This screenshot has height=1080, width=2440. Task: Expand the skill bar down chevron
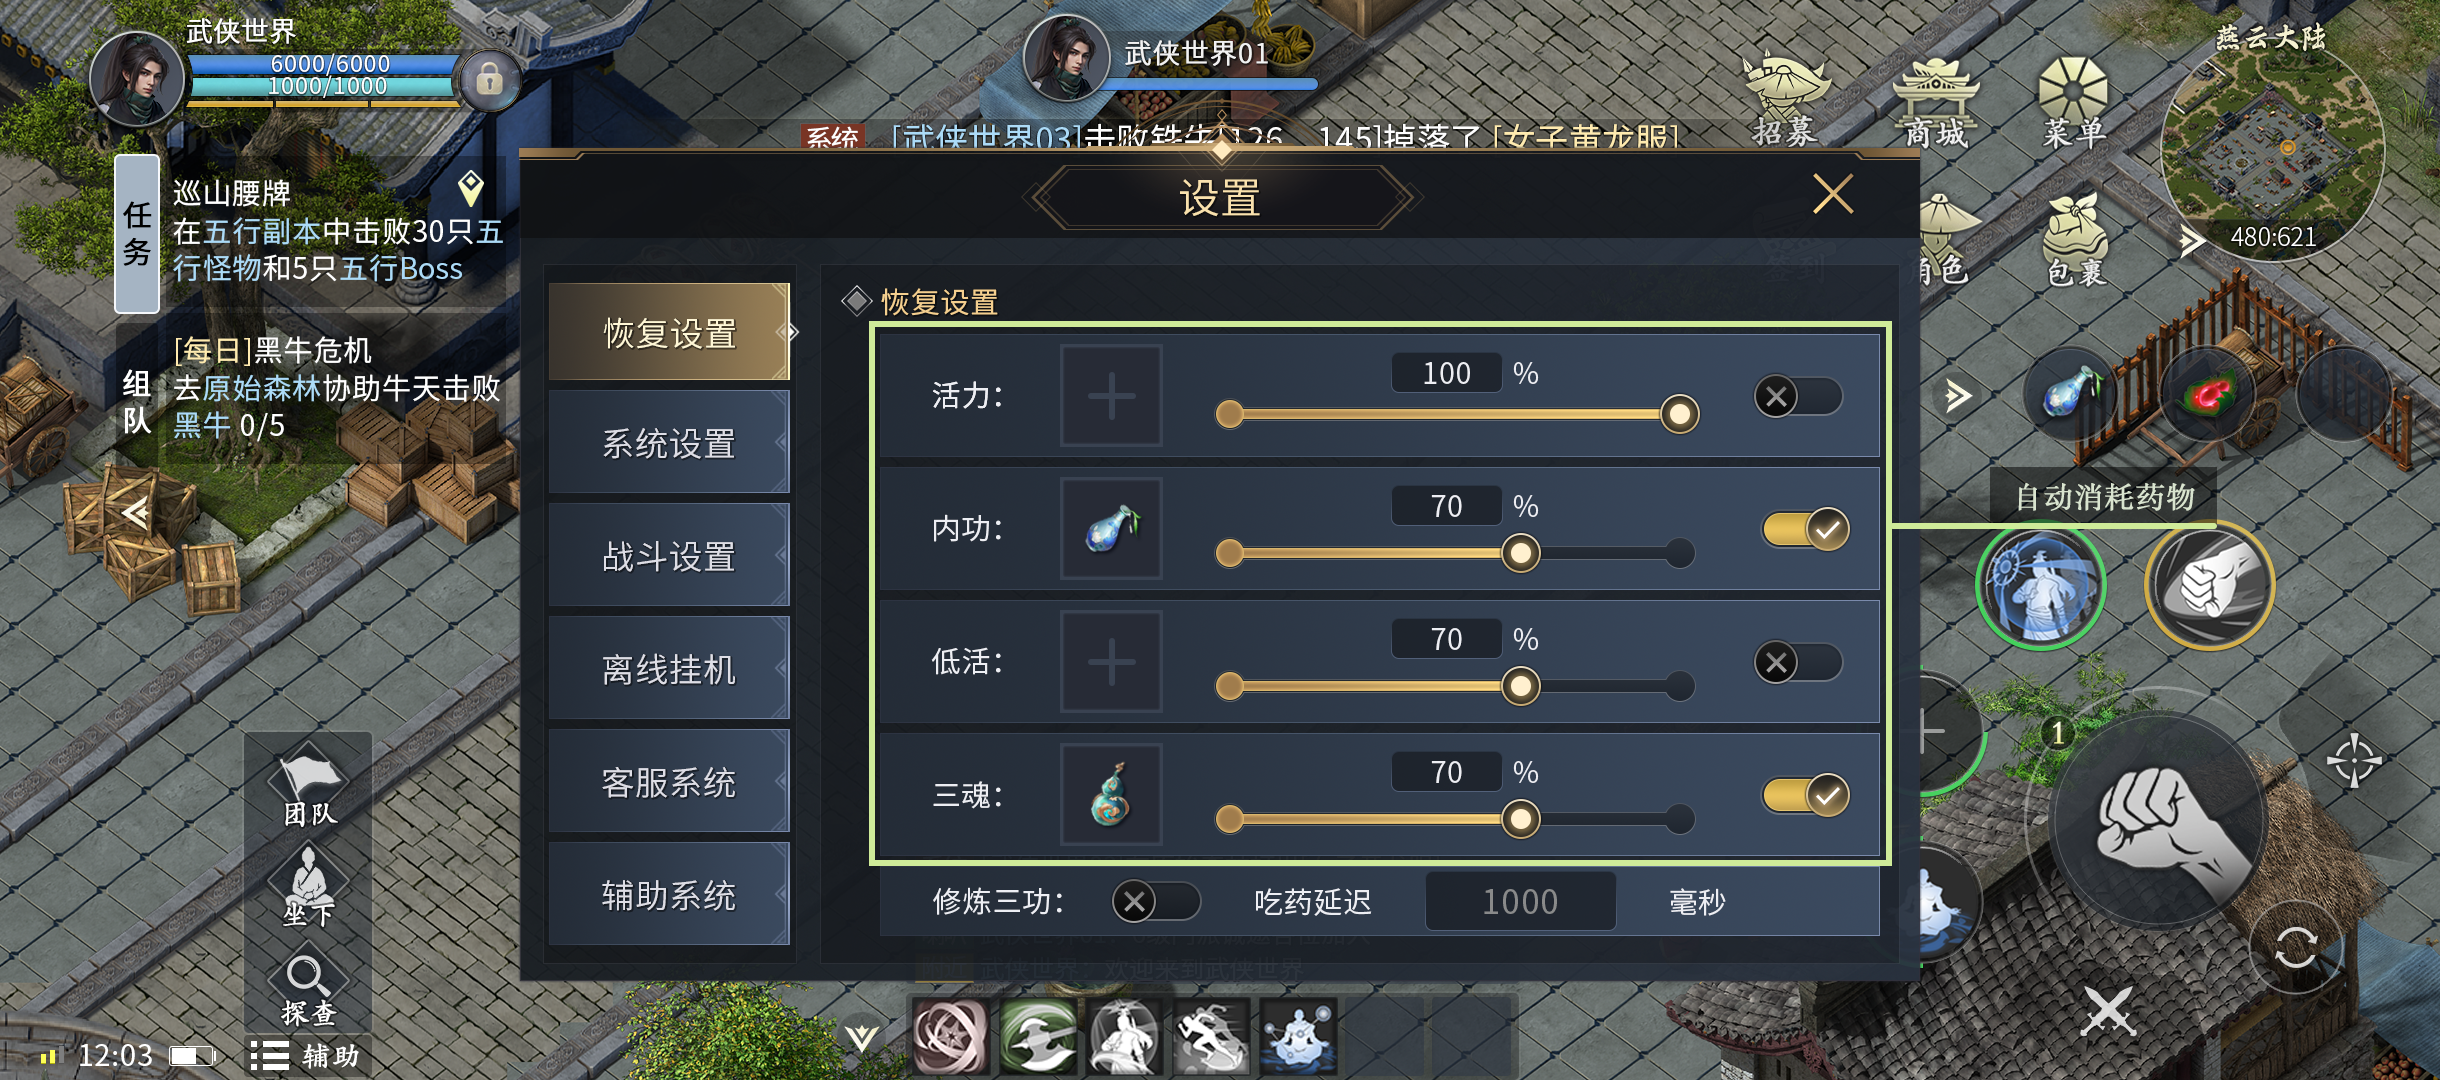(x=861, y=1038)
